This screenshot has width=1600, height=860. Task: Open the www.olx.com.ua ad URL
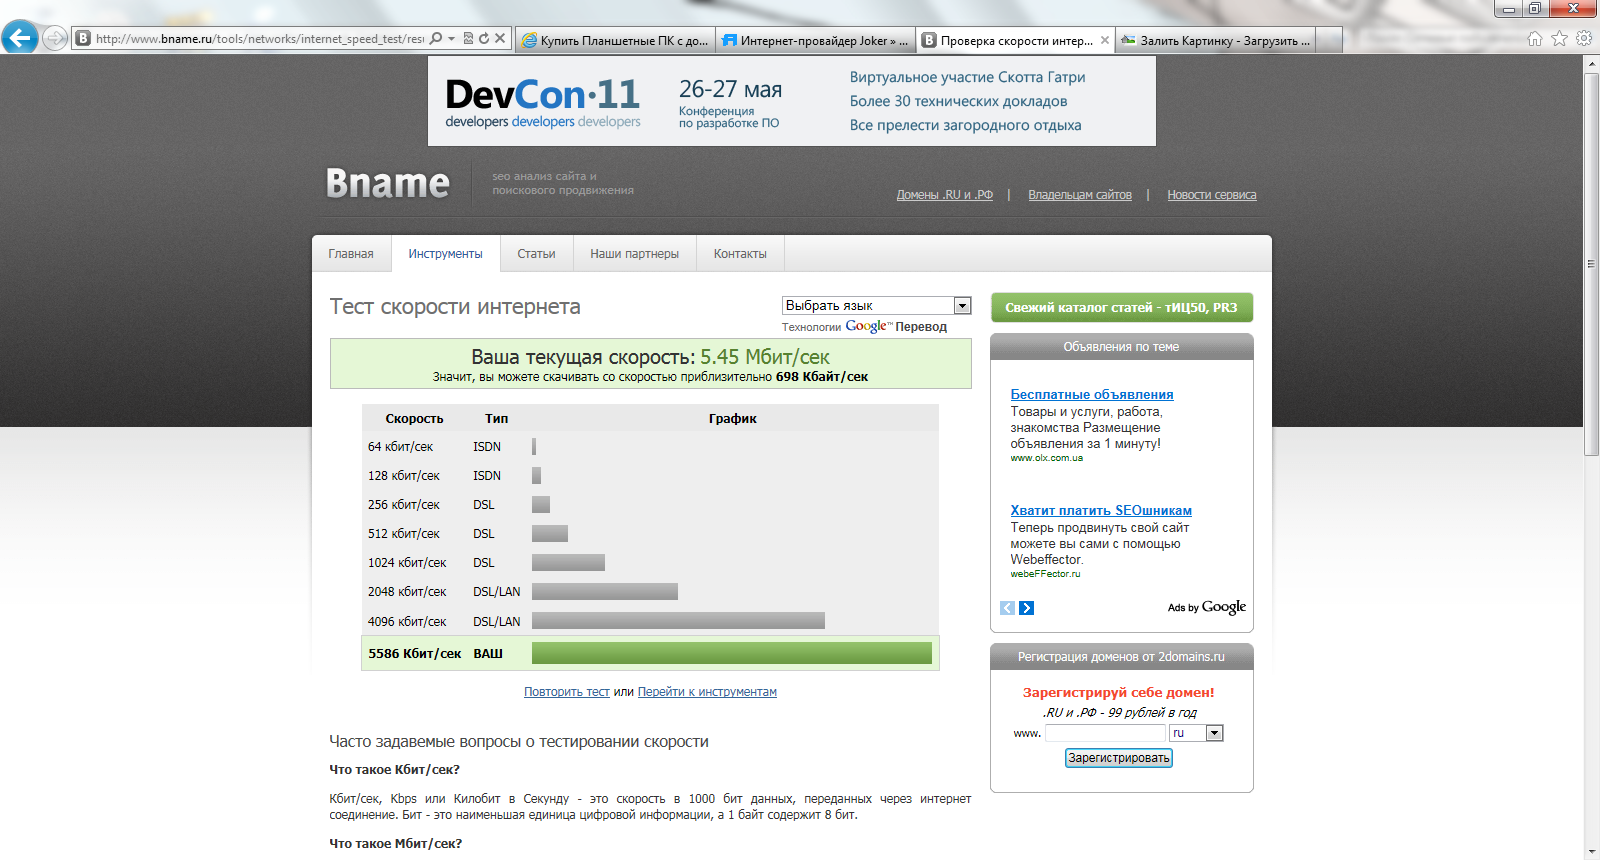click(x=1046, y=458)
